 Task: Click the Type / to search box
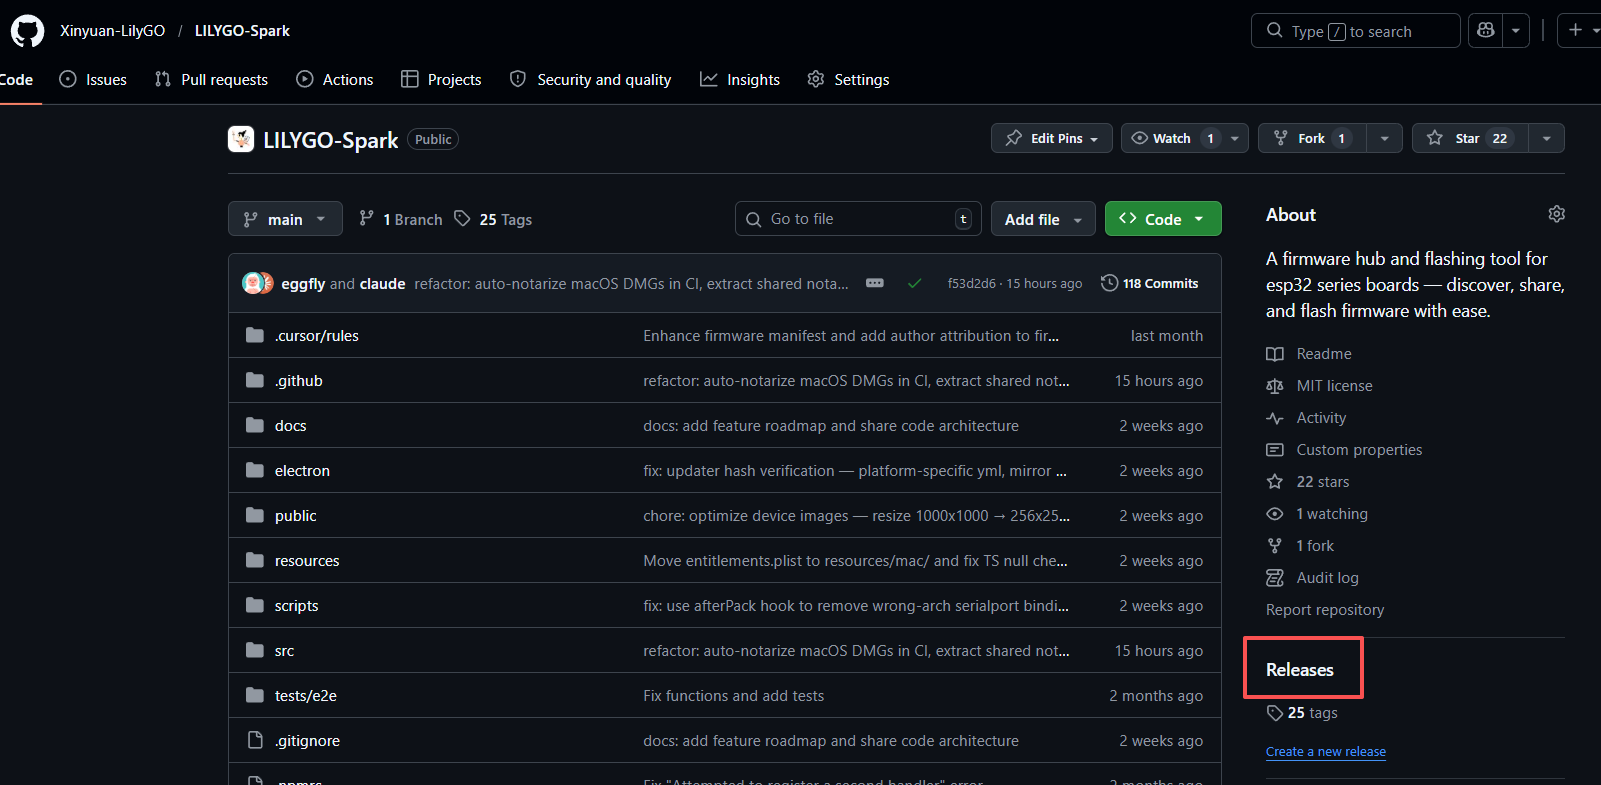coord(1355,31)
